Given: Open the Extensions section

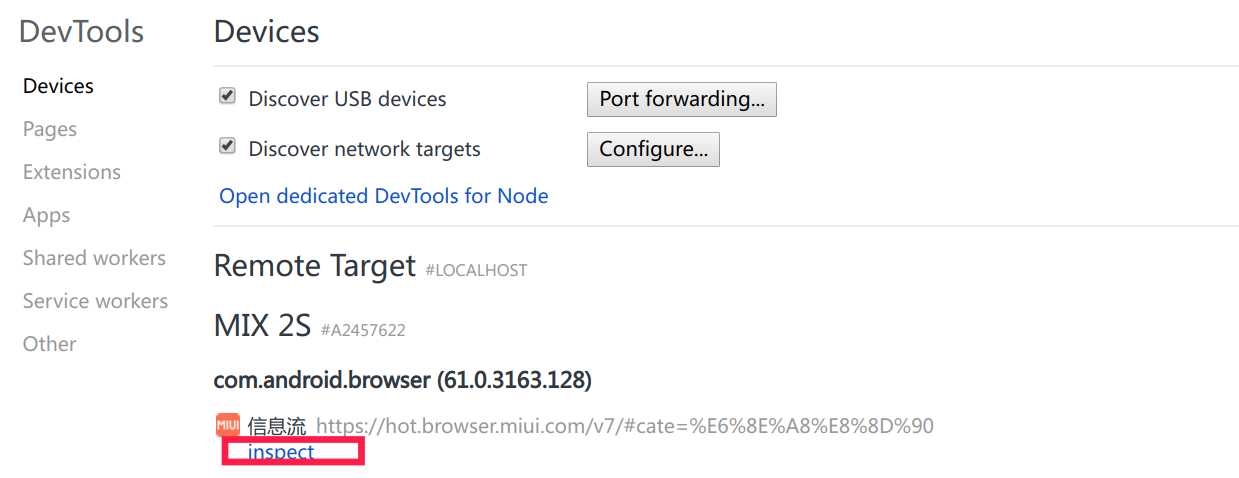Looking at the screenshot, I should point(72,172).
